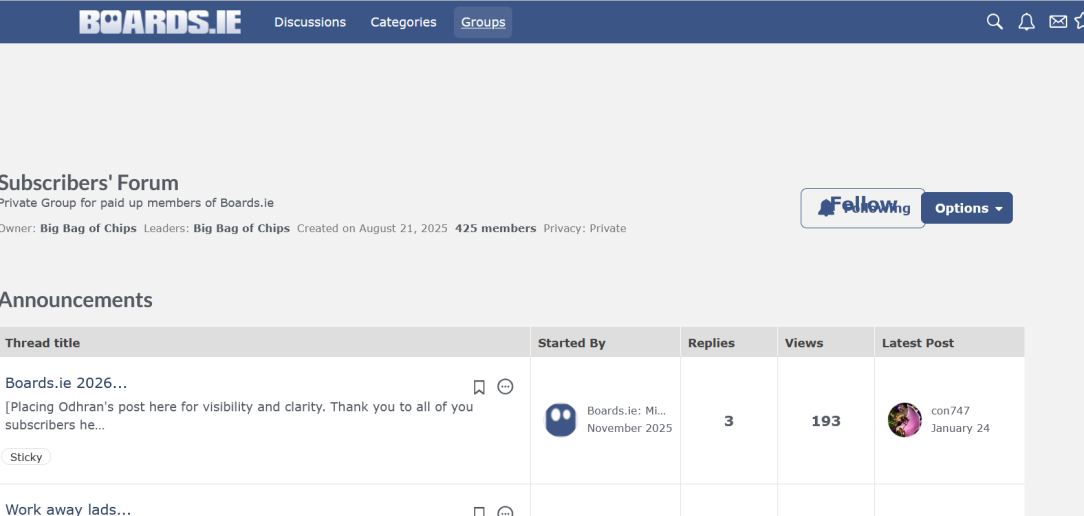1084x516 pixels.
Task: Bookmark the Boards.ie 2026 thread
Action: click(478, 387)
